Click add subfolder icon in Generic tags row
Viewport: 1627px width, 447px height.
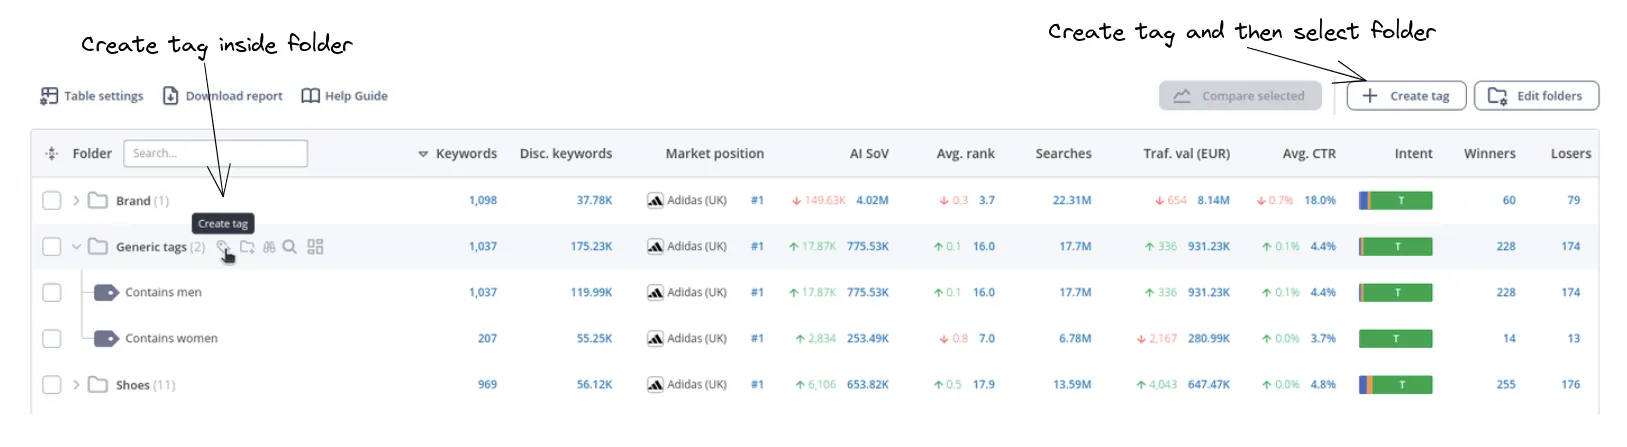click(247, 247)
